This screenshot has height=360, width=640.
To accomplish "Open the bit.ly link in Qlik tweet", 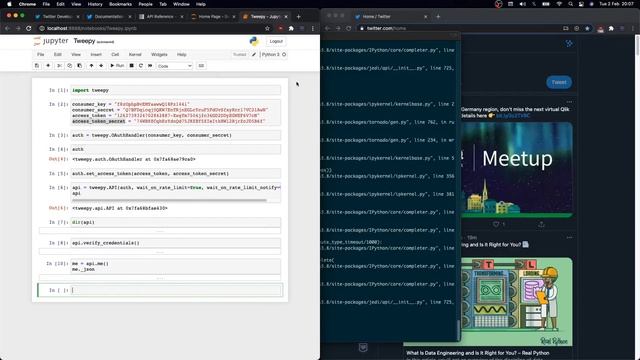I will (513, 116).
